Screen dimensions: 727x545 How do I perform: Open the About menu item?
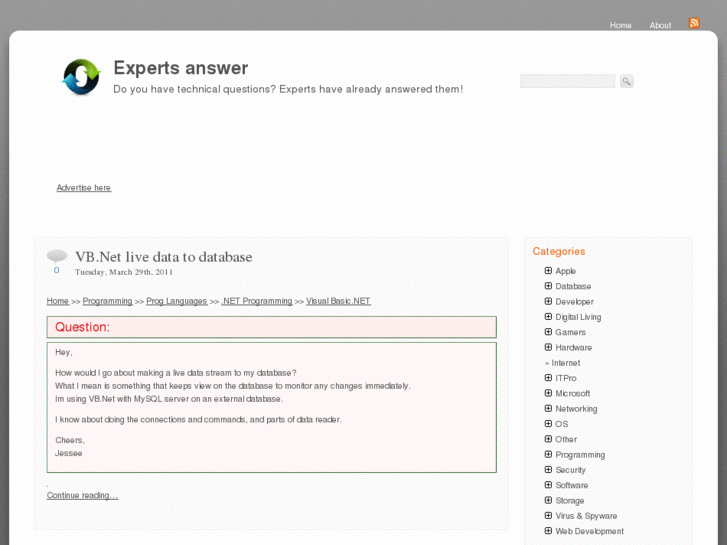(x=660, y=25)
